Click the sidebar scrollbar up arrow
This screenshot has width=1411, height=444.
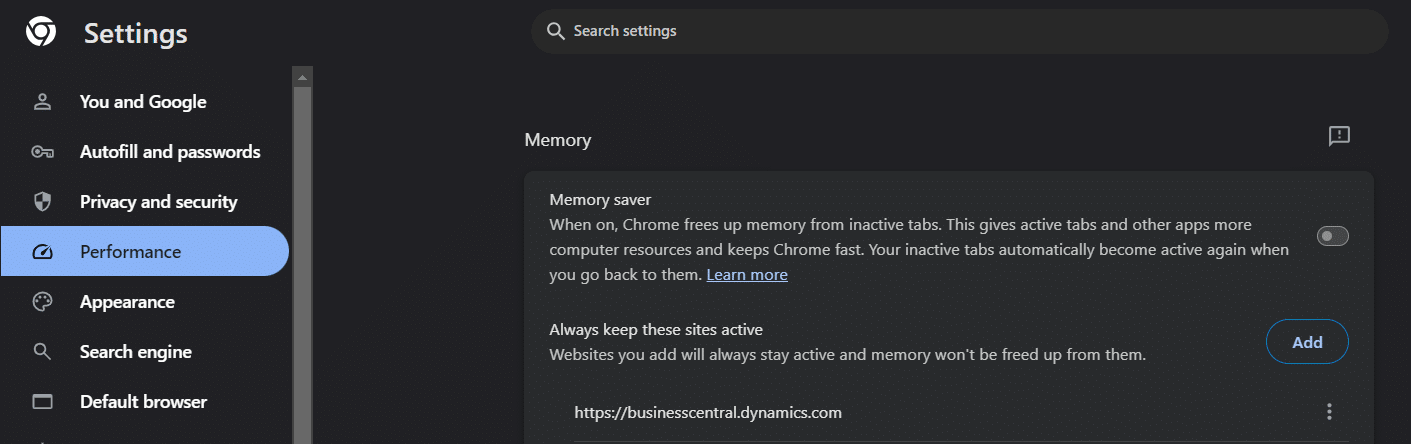(303, 76)
